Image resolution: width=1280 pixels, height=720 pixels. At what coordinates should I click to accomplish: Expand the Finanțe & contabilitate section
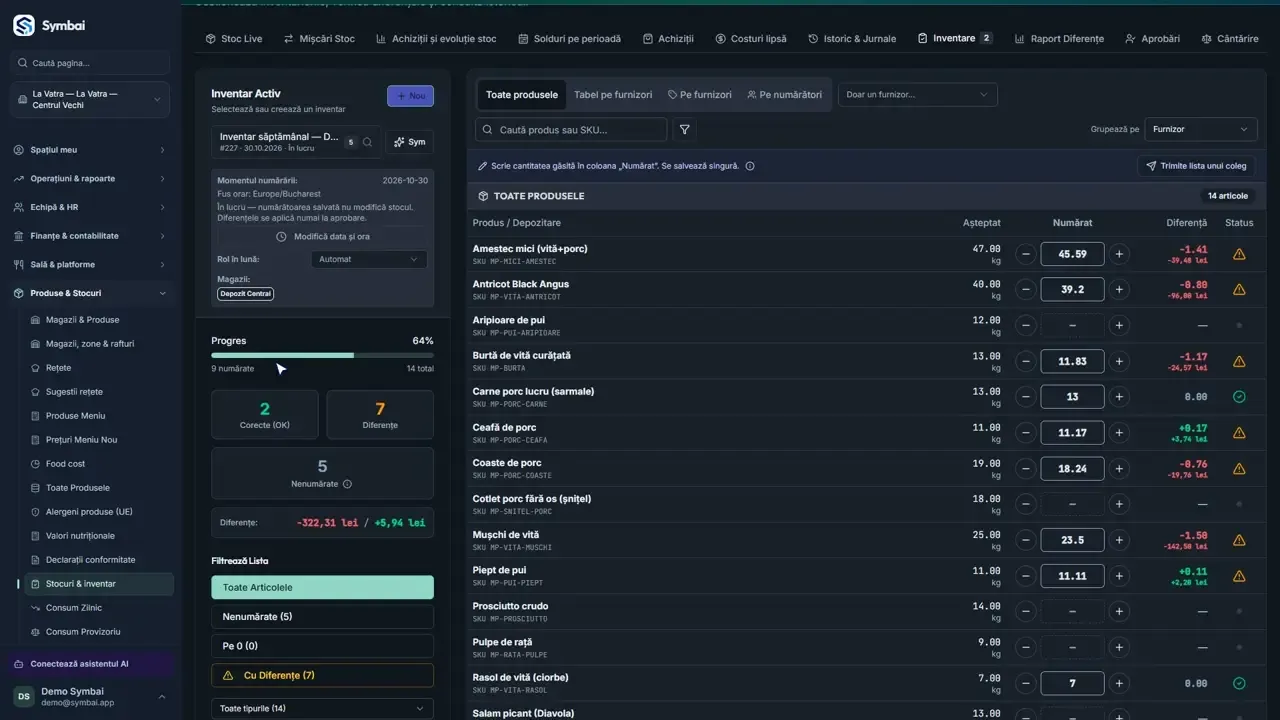pyautogui.click(x=90, y=236)
